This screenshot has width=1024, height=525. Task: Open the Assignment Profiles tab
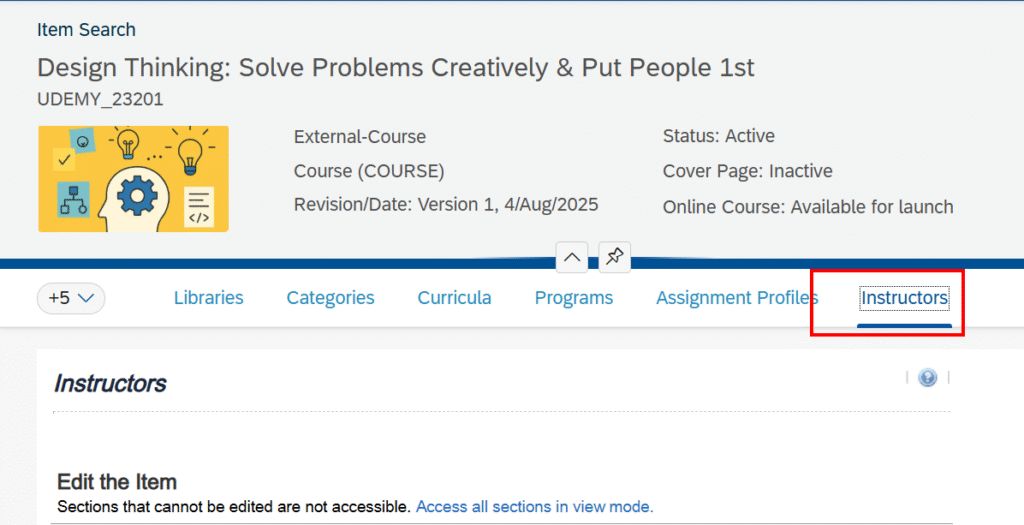pyautogui.click(x=737, y=298)
